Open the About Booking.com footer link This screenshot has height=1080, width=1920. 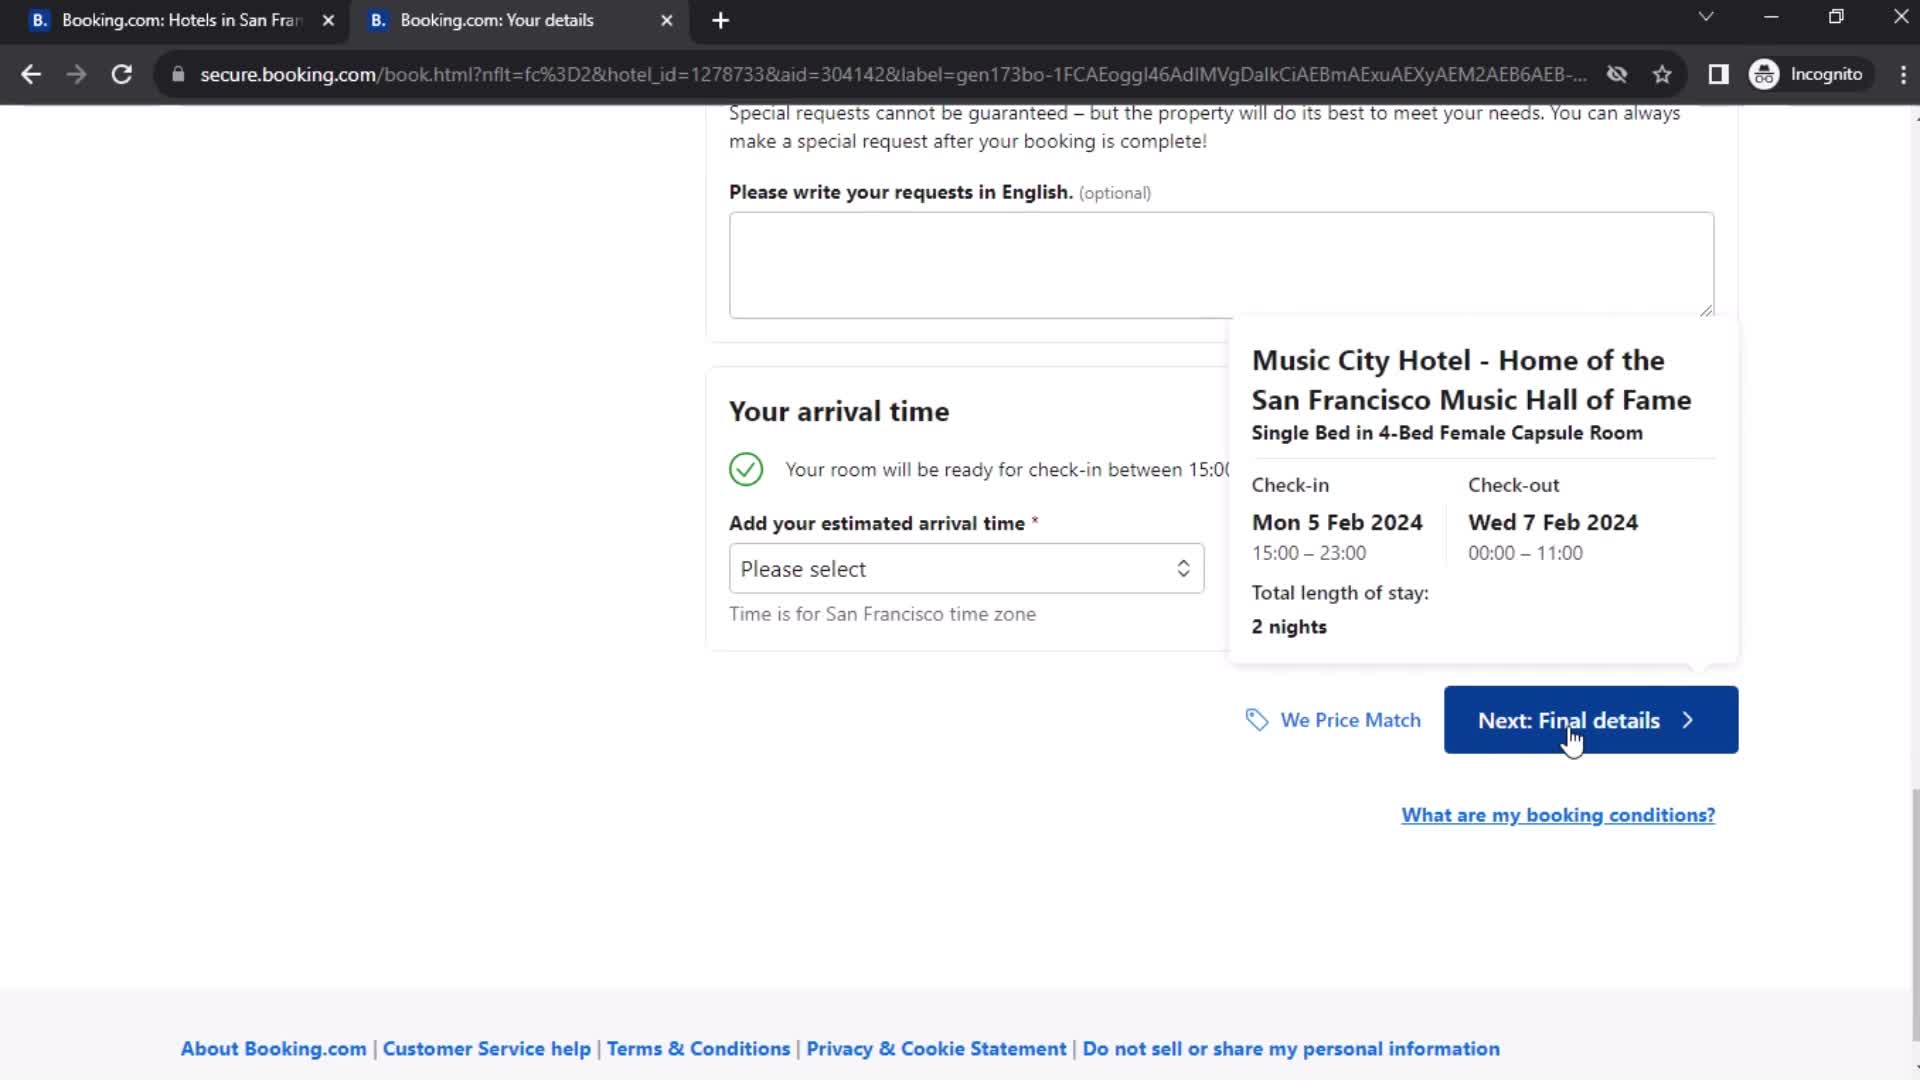click(x=273, y=1049)
